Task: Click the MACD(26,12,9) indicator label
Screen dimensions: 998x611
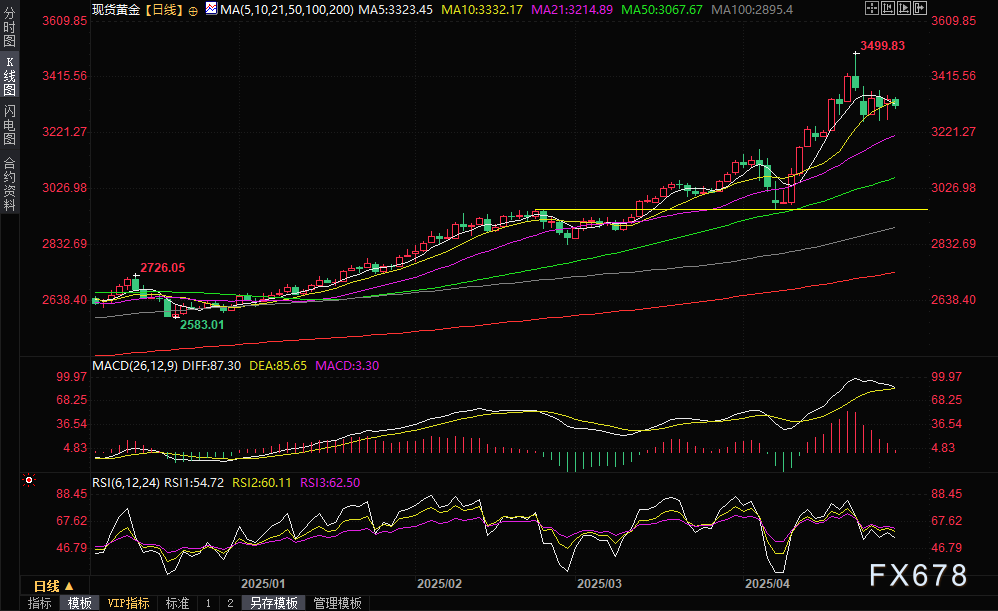Action: tap(132, 366)
